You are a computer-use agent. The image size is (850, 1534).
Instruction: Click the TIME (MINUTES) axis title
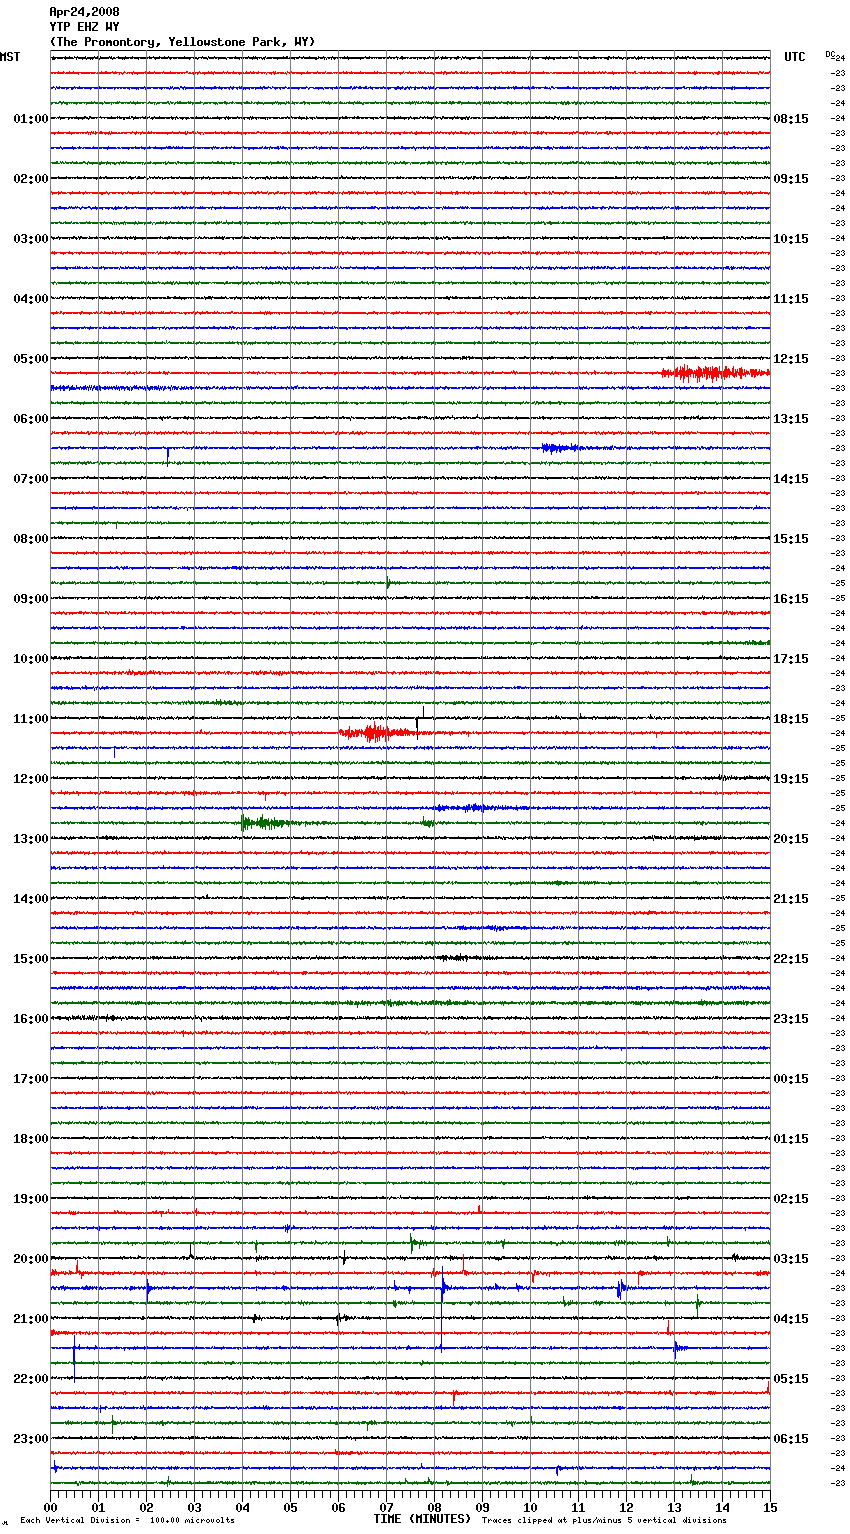(x=422, y=1519)
